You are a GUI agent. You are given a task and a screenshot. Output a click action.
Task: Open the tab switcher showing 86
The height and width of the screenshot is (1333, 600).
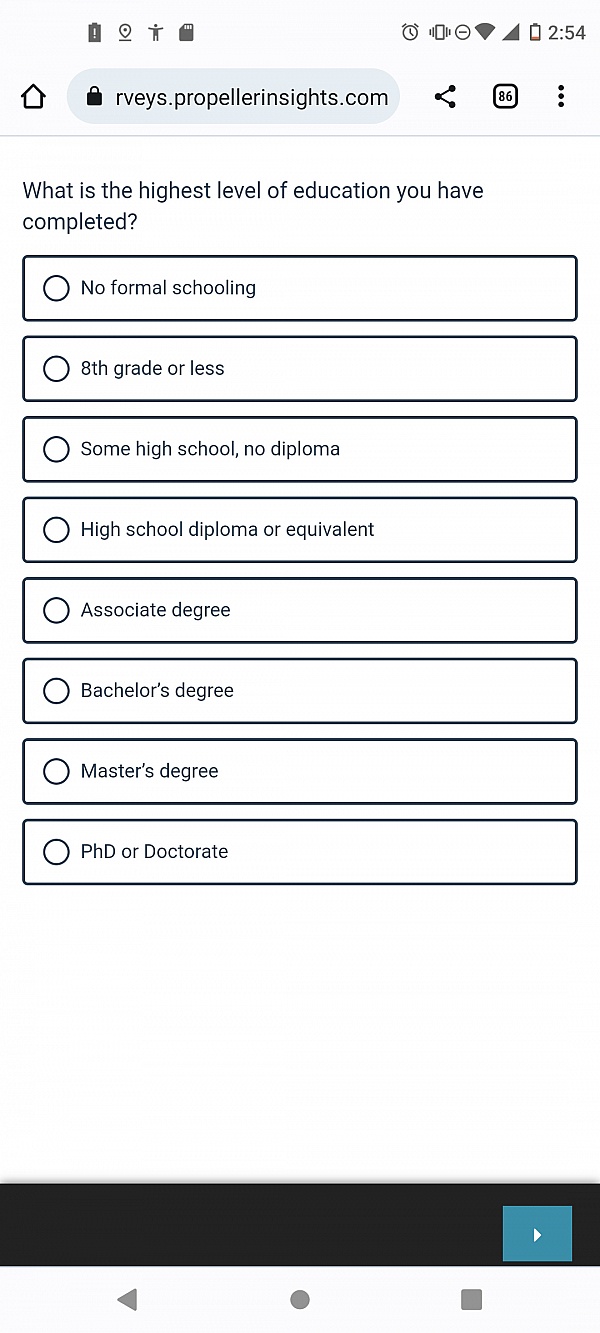click(505, 97)
